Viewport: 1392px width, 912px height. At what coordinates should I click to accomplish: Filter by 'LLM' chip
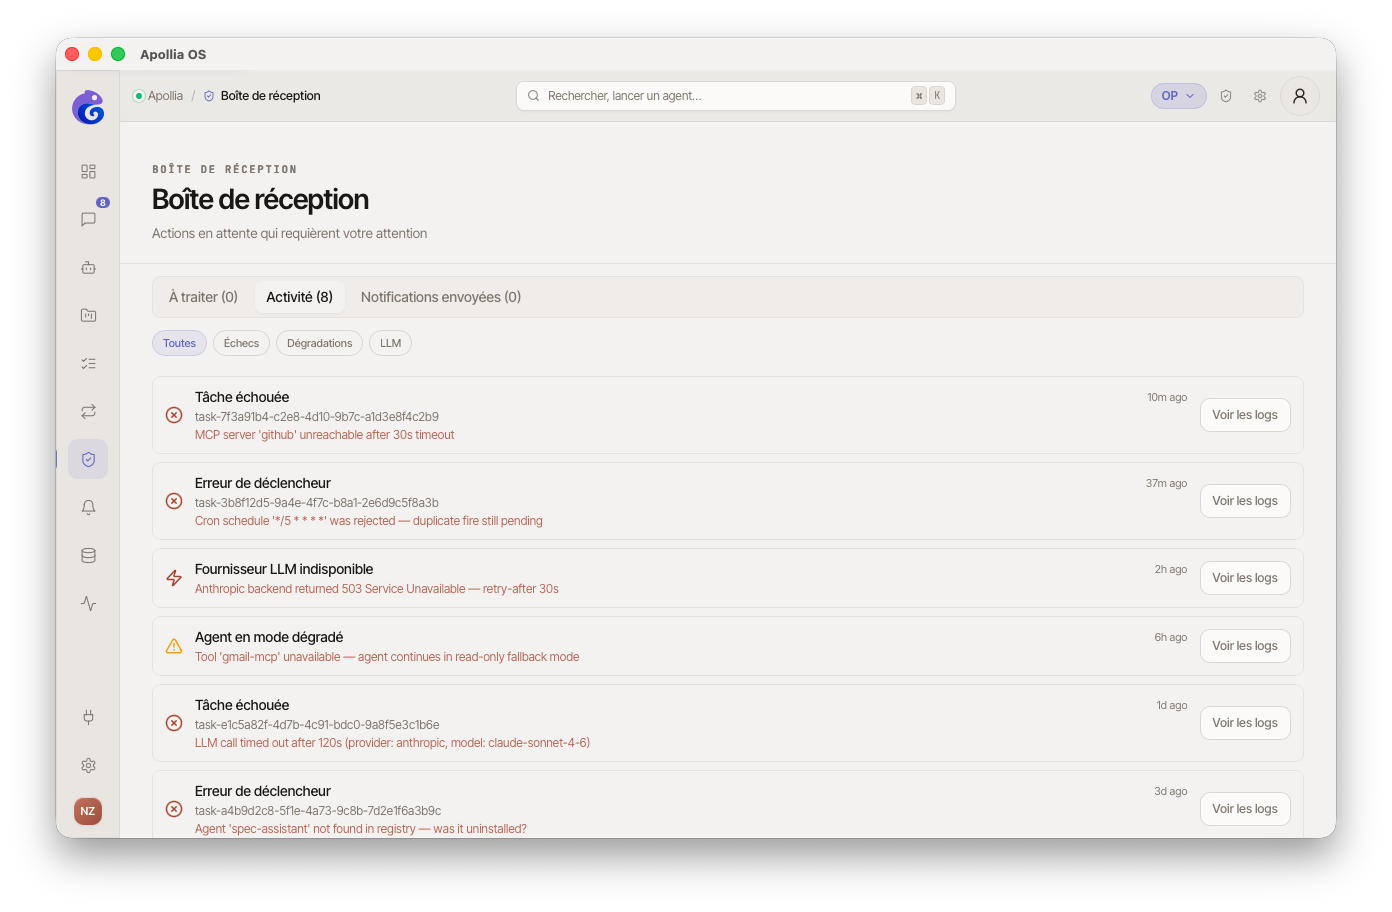coord(391,343)
